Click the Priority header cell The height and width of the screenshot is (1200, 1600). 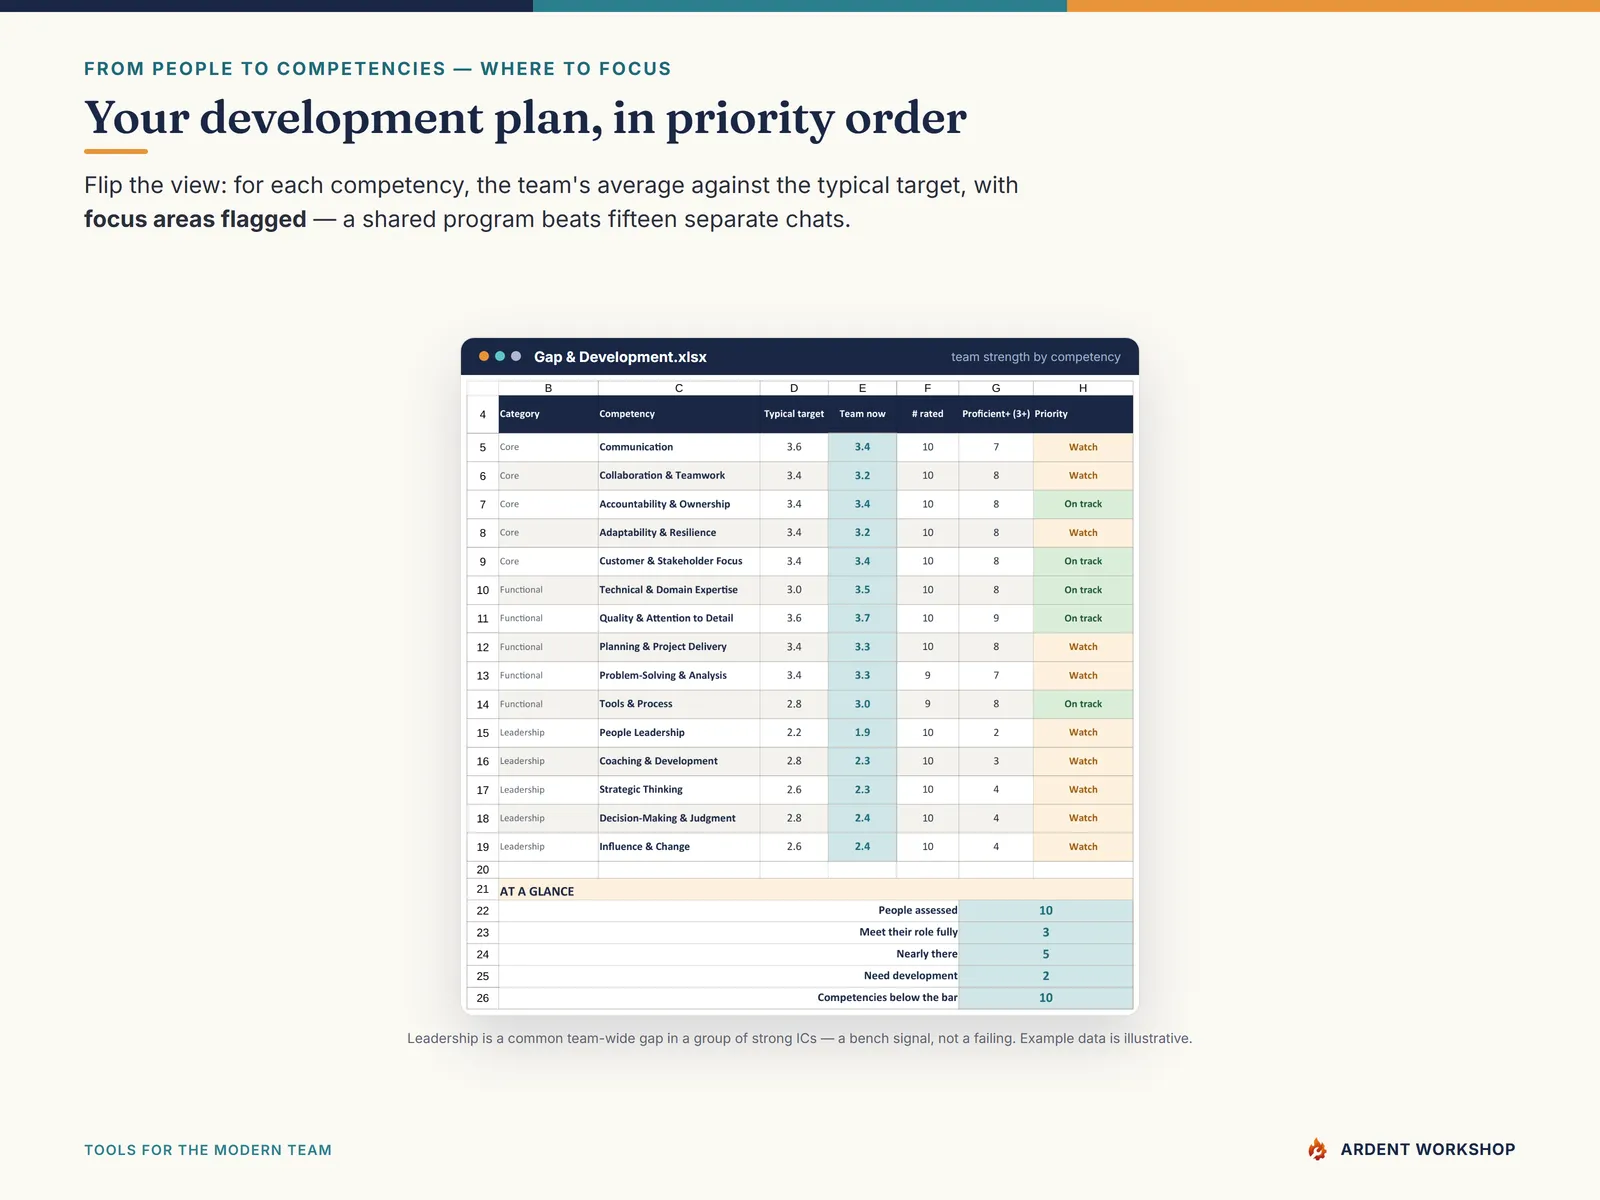(1083, 414)
